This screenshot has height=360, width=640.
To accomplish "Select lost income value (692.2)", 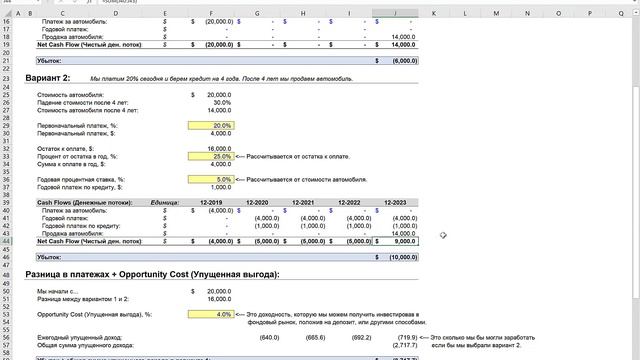I will point(361,338).
